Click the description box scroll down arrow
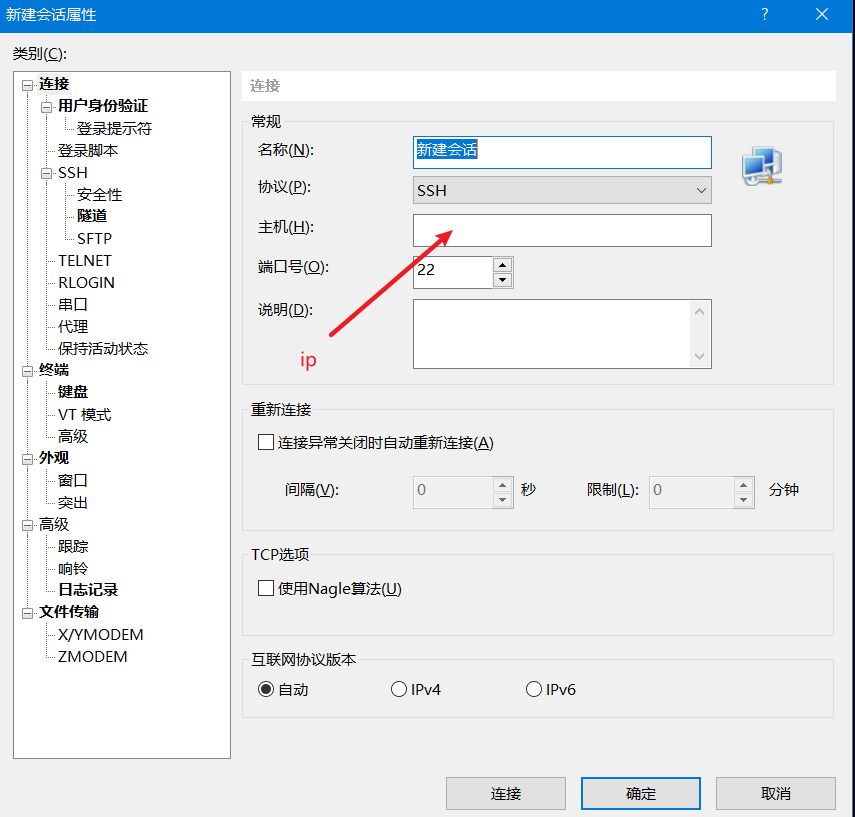Image resolution: width=855 pixels, height=817 pixels. point(700,356)
